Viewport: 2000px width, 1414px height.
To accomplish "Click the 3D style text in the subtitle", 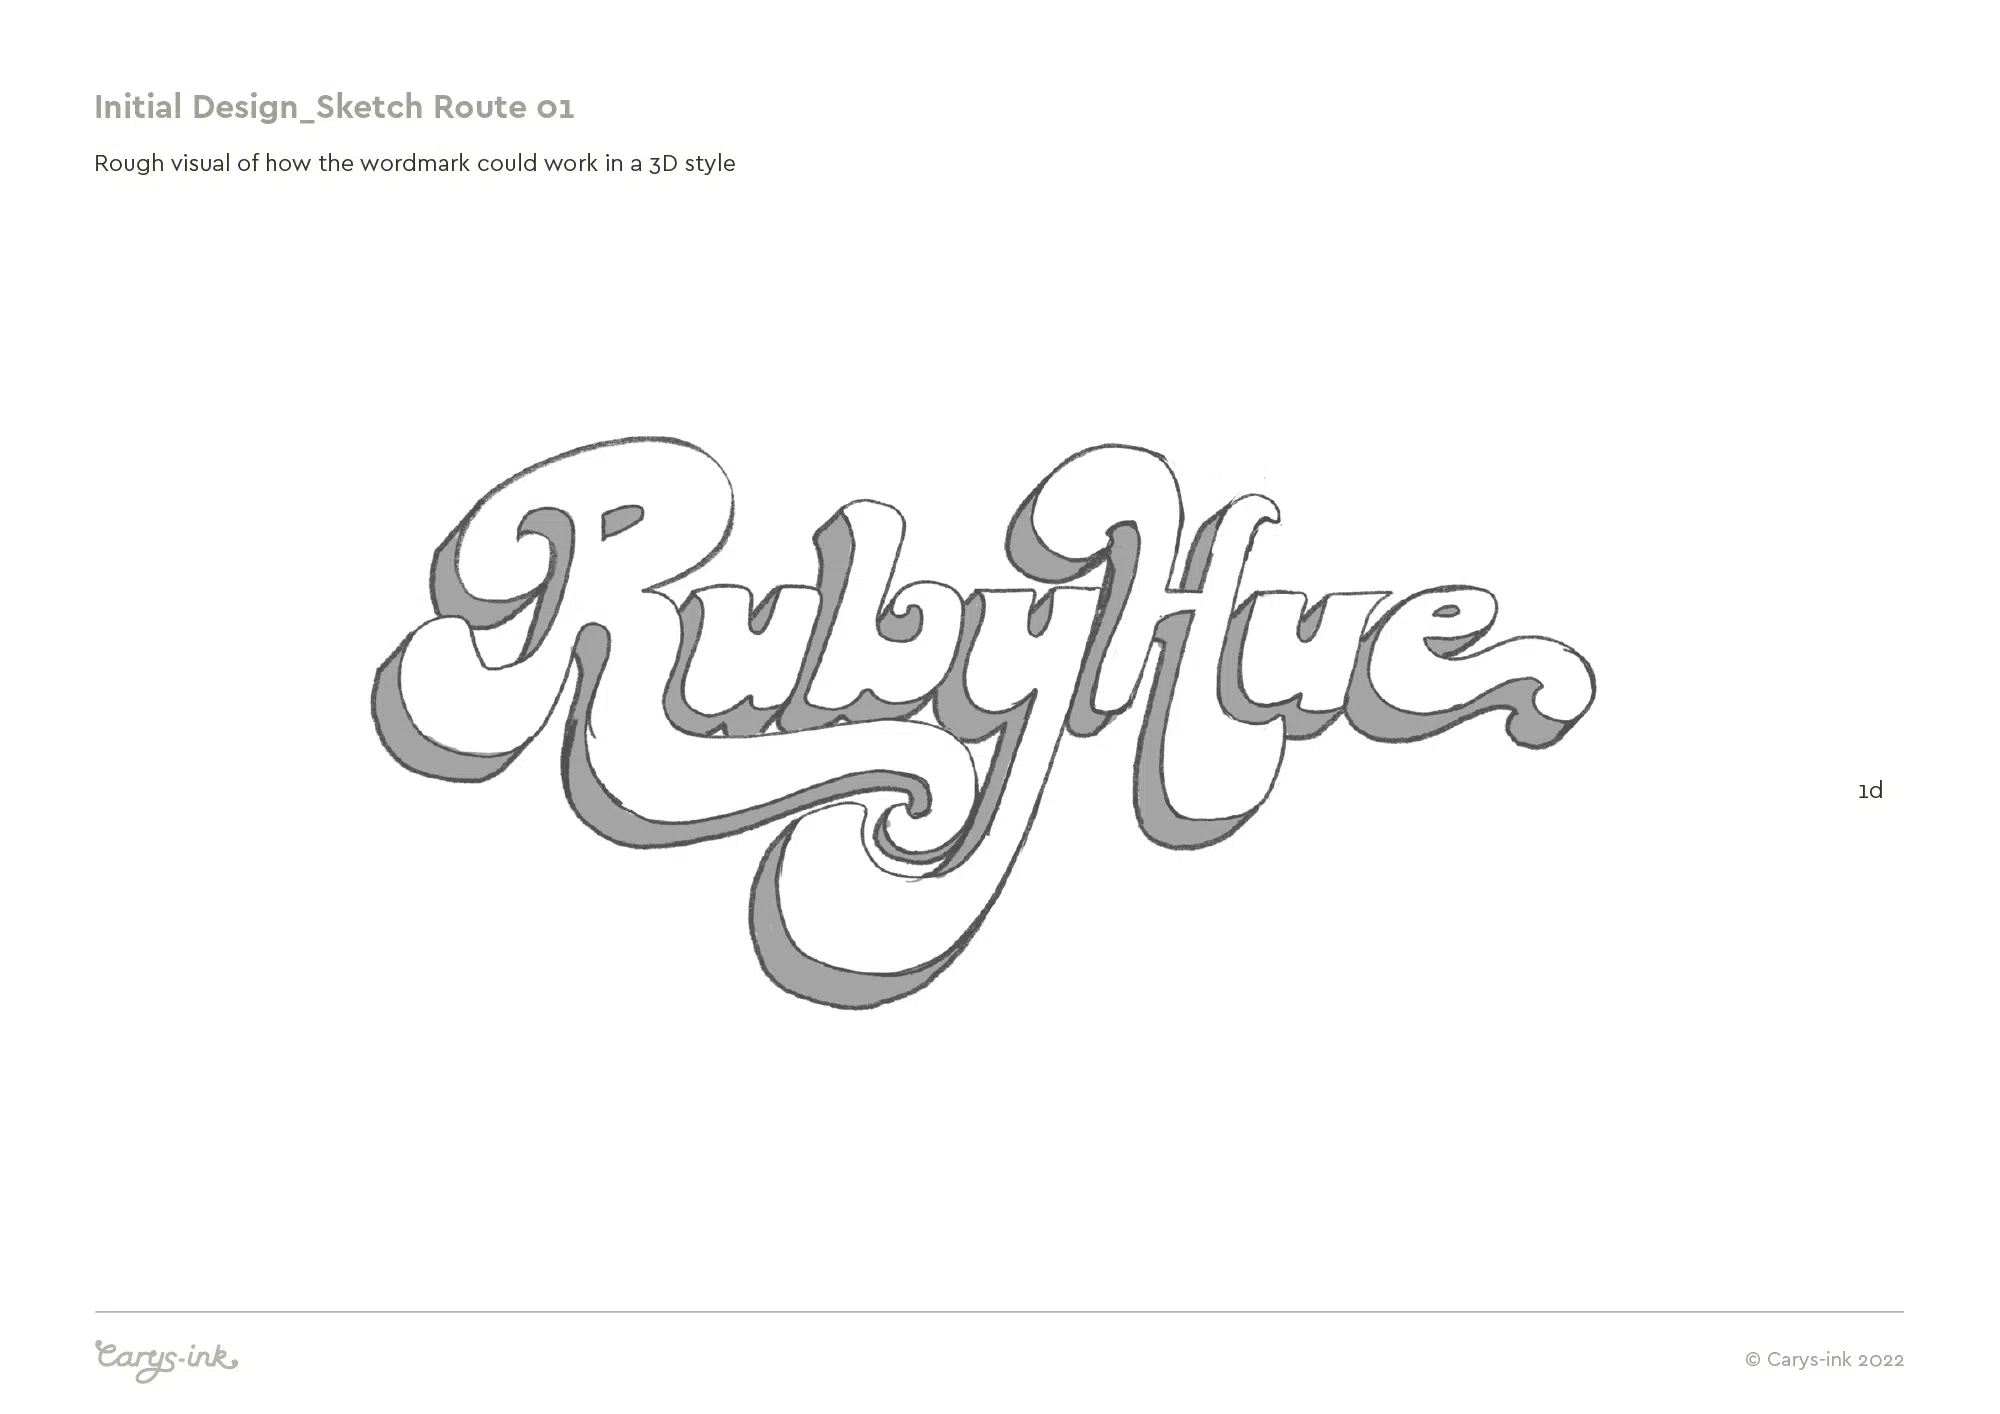I will coord(692,163).
